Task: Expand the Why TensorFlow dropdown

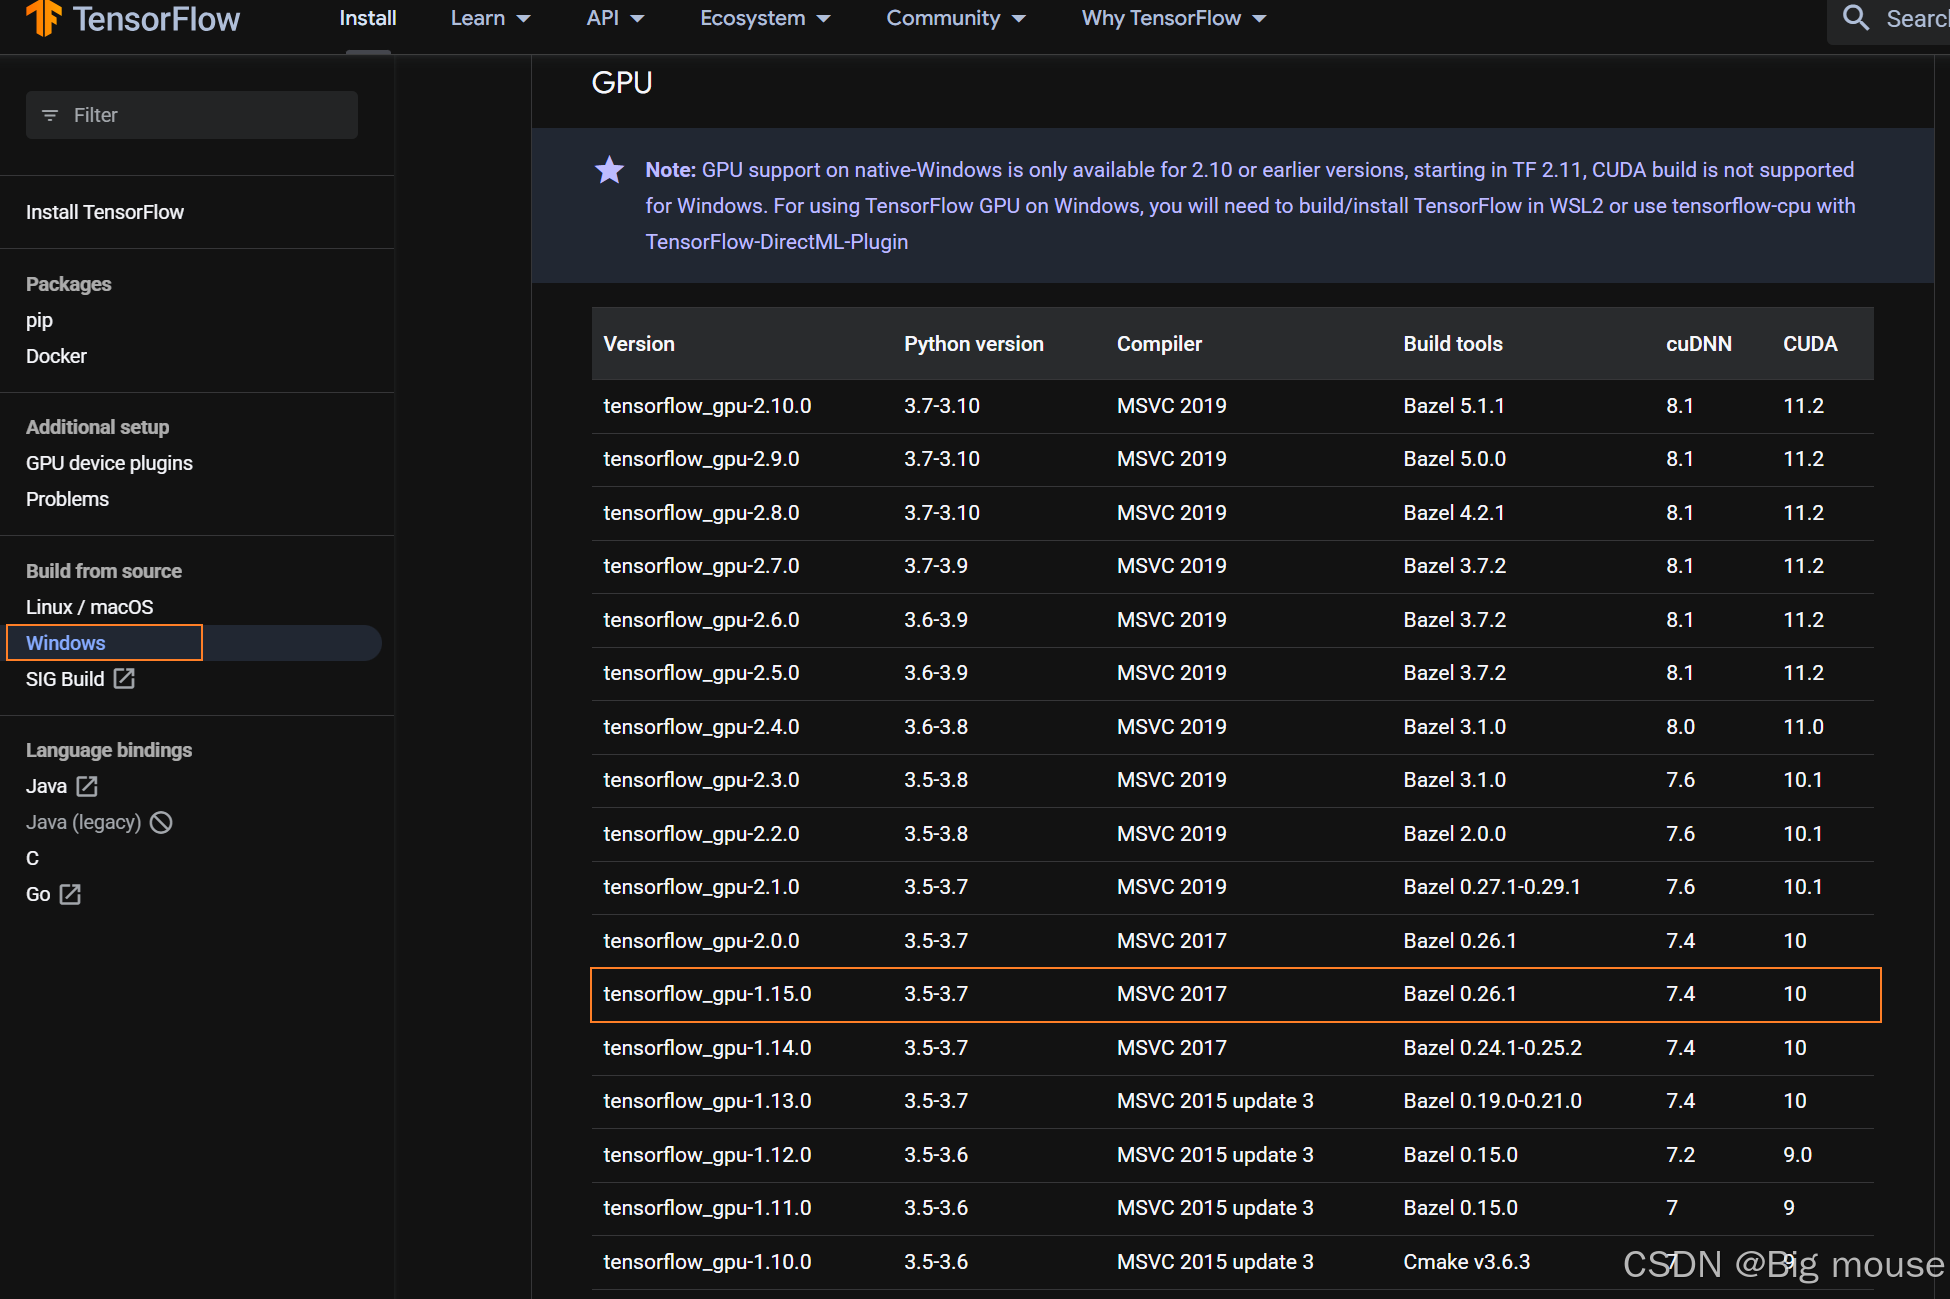Action: click(1173, 18)
